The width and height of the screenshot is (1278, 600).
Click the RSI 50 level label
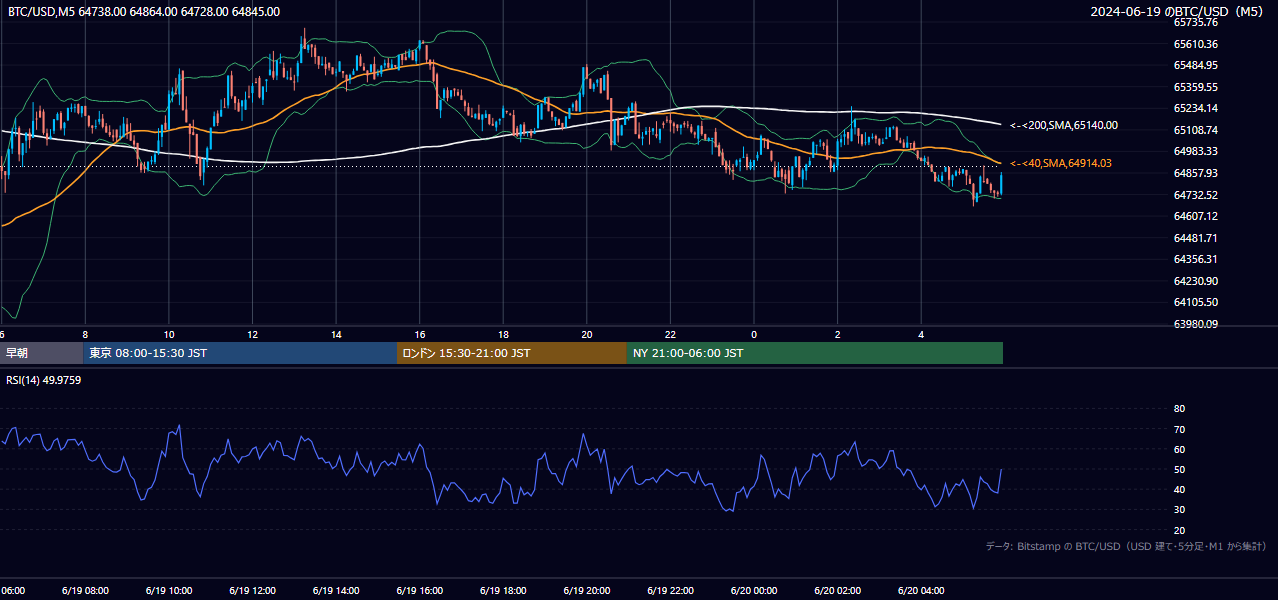click(1179, 469)
